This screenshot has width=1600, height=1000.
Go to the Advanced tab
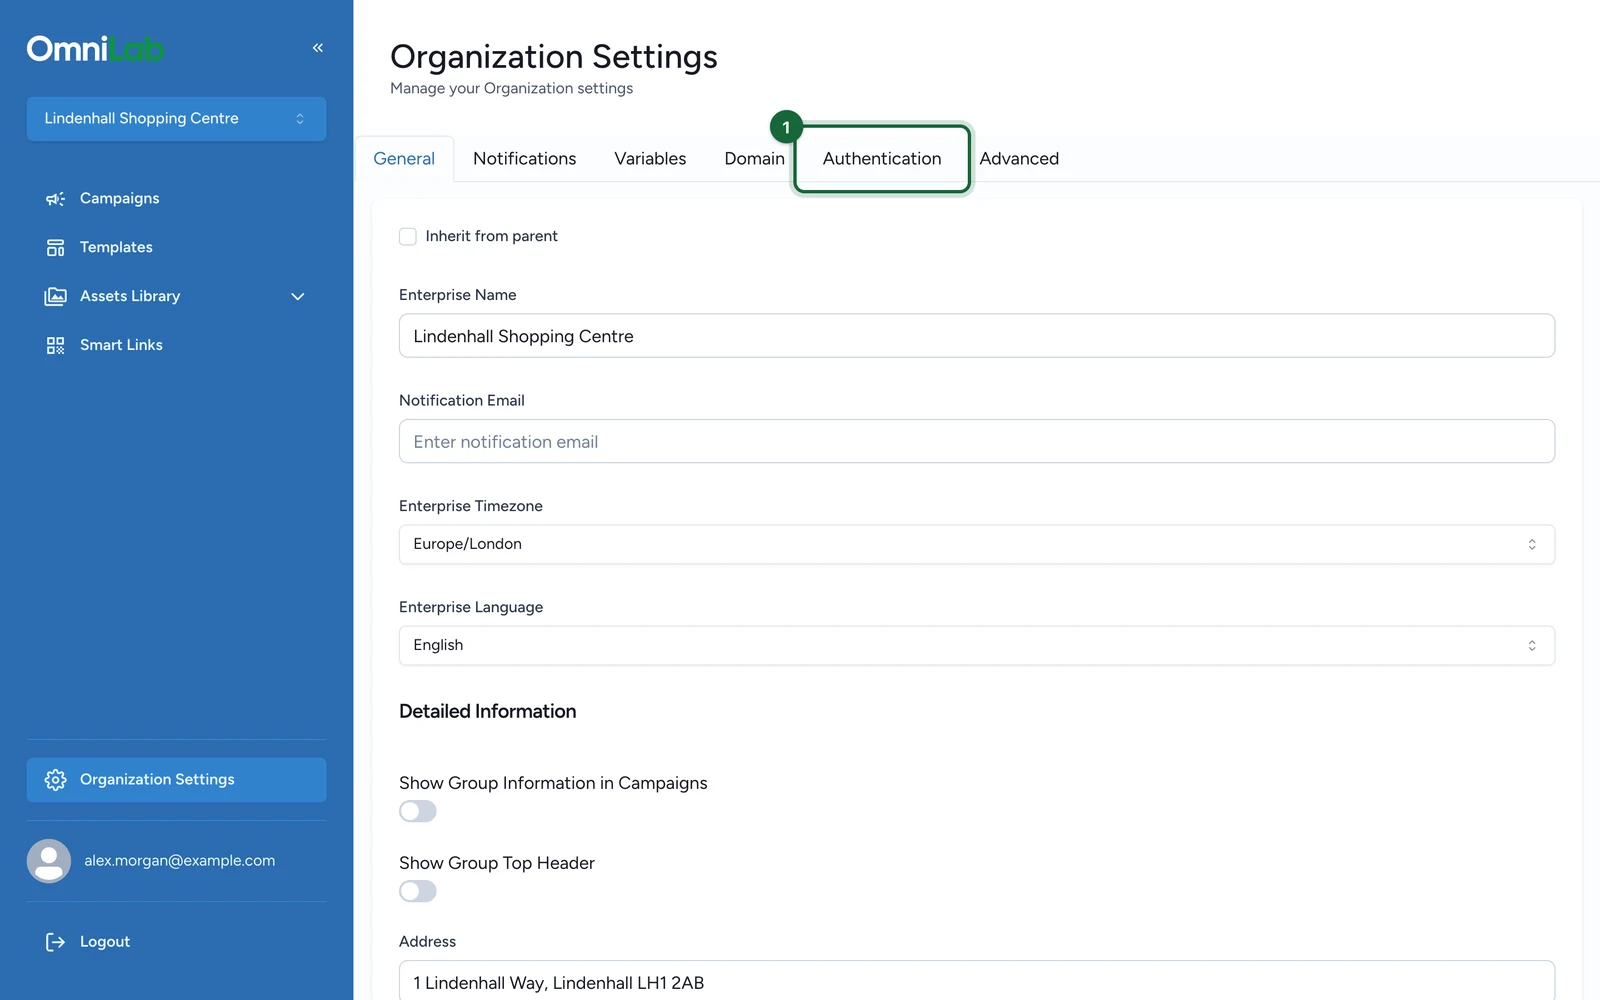pos(1019,159)
